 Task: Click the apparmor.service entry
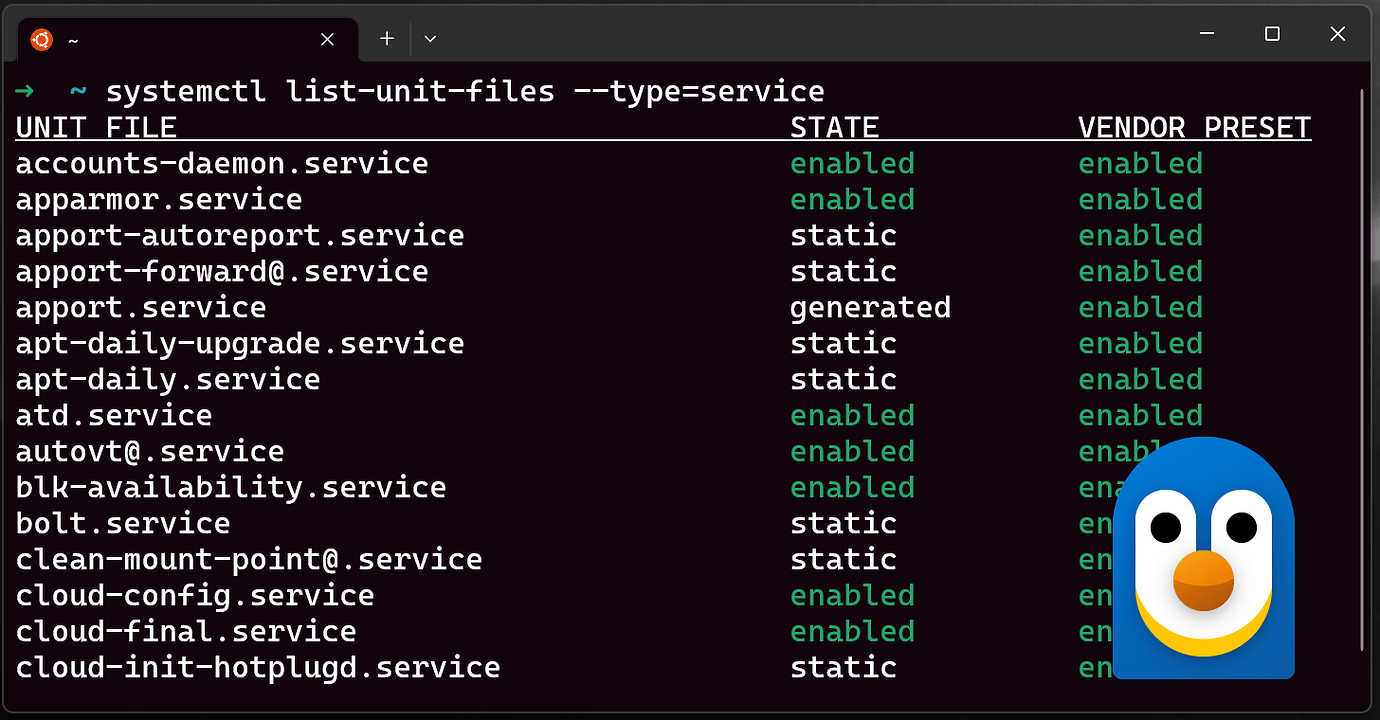tap(158, 199)
